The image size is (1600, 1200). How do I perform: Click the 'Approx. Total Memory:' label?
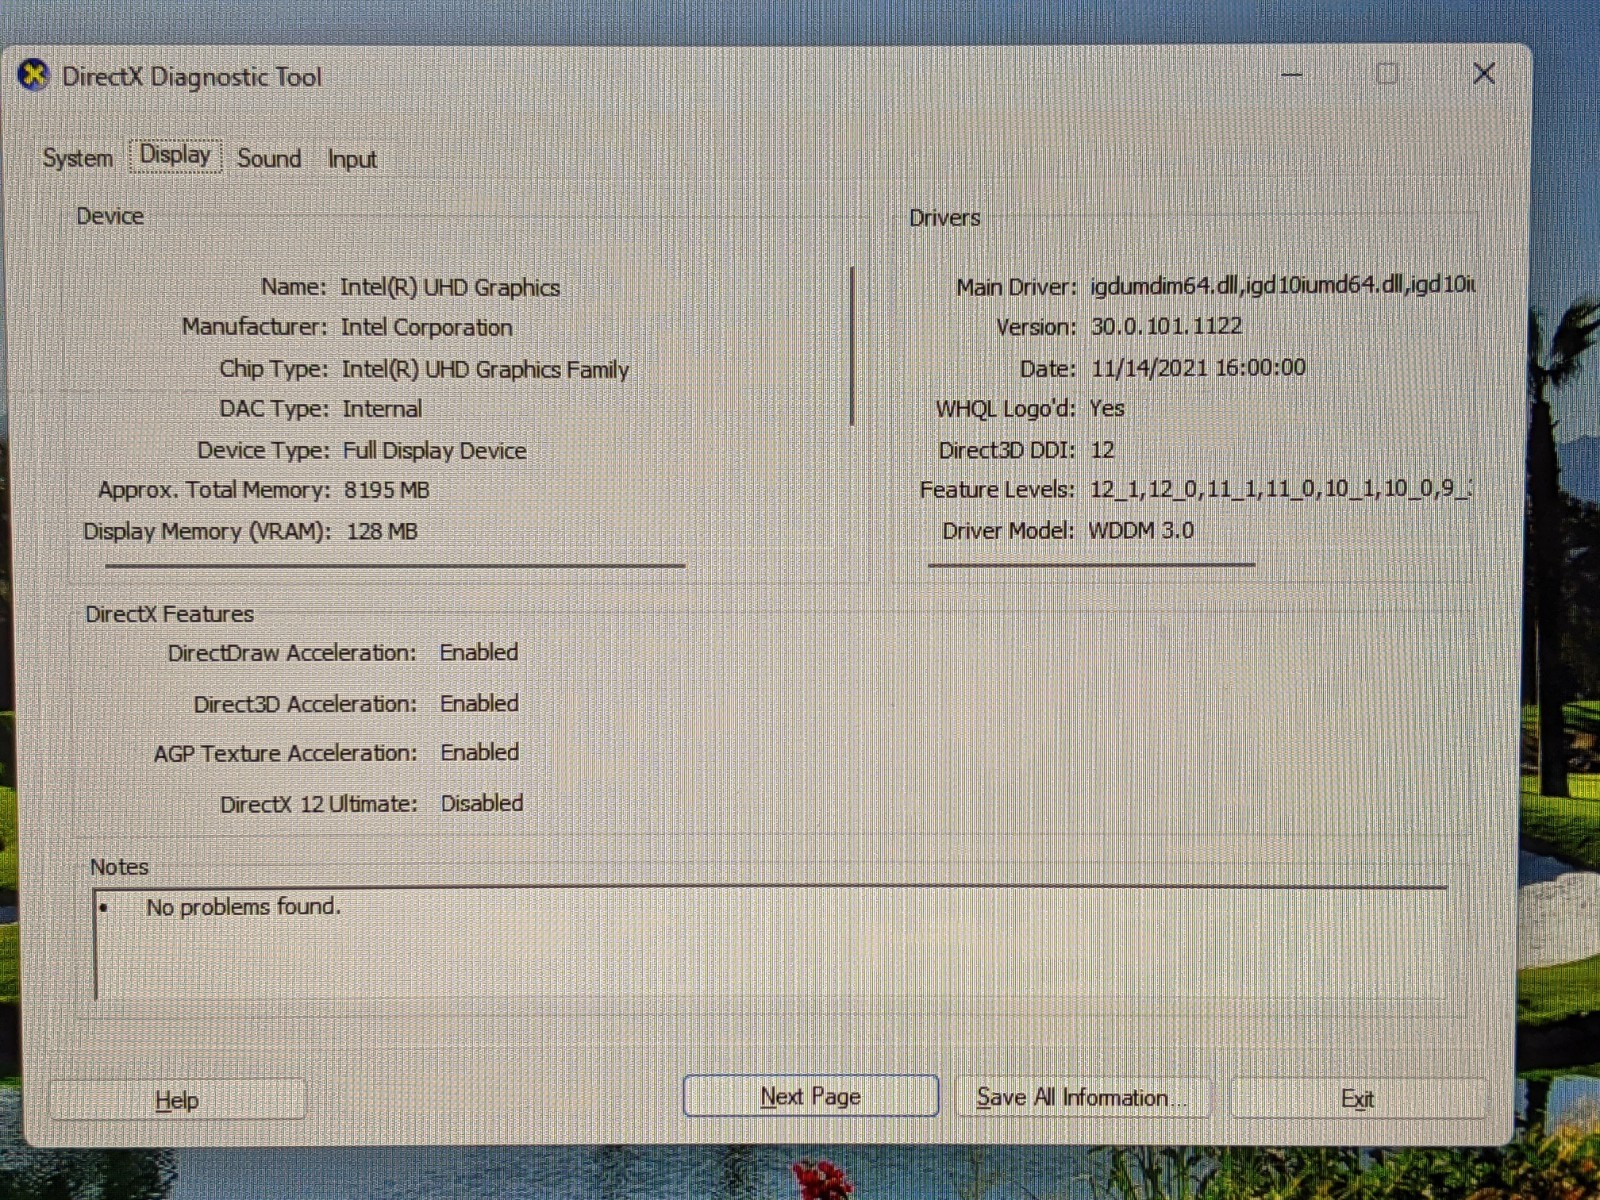(214, 490)
